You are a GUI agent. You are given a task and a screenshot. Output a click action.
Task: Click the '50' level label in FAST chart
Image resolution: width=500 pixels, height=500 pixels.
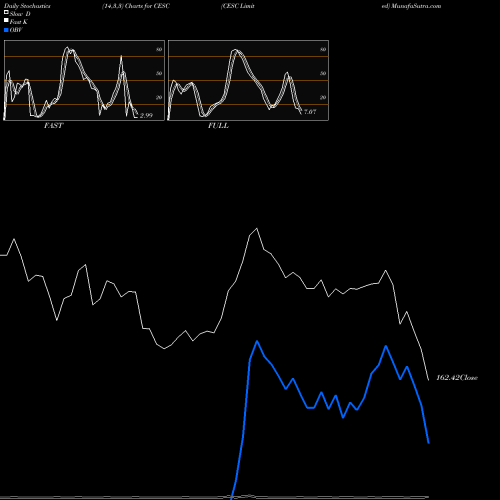[159, 73]
